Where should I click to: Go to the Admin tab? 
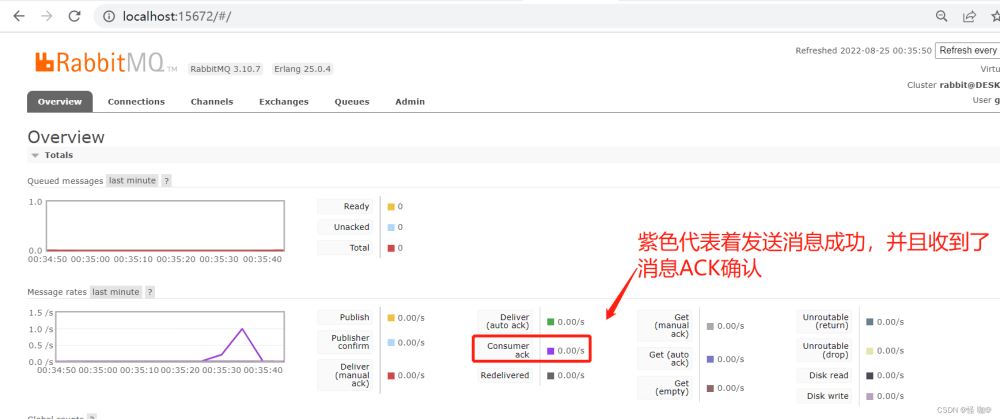click(410, 102)
